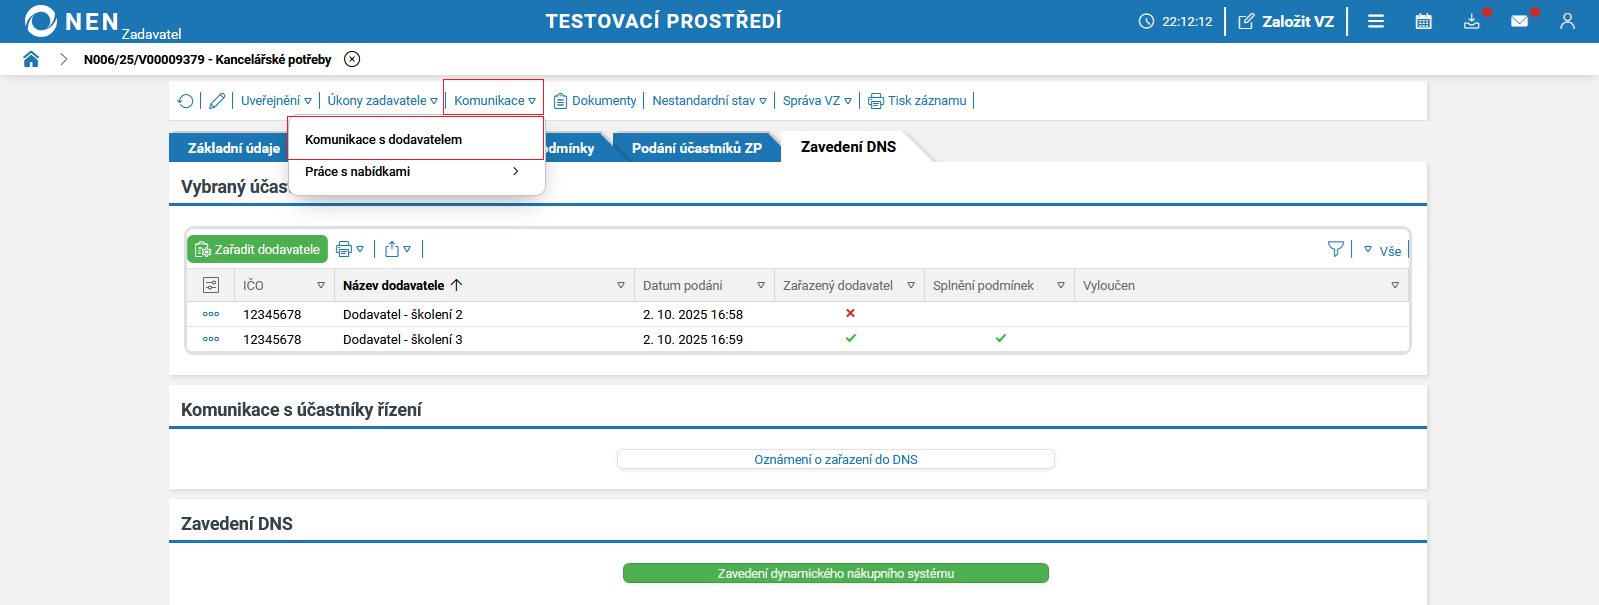Click Dodavatel - školení 2 name cell

403,314
